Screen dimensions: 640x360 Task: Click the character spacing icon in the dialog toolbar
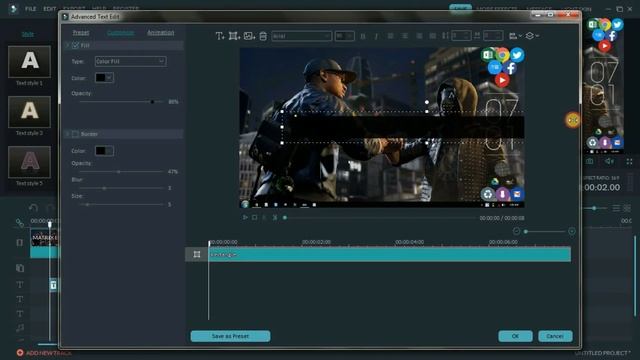(x=477, y=36)
